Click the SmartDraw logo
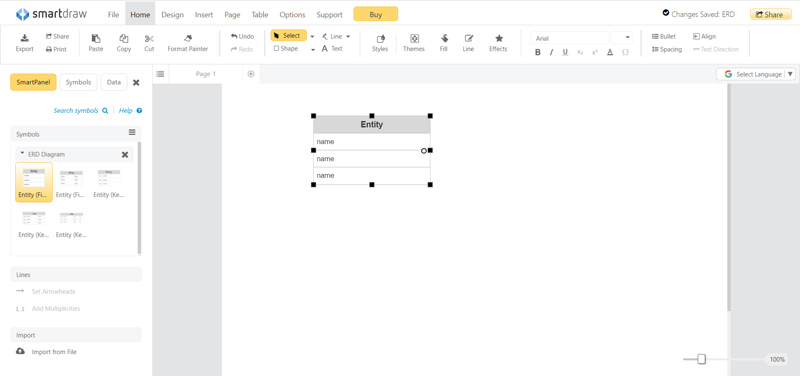 click(52, 14)
